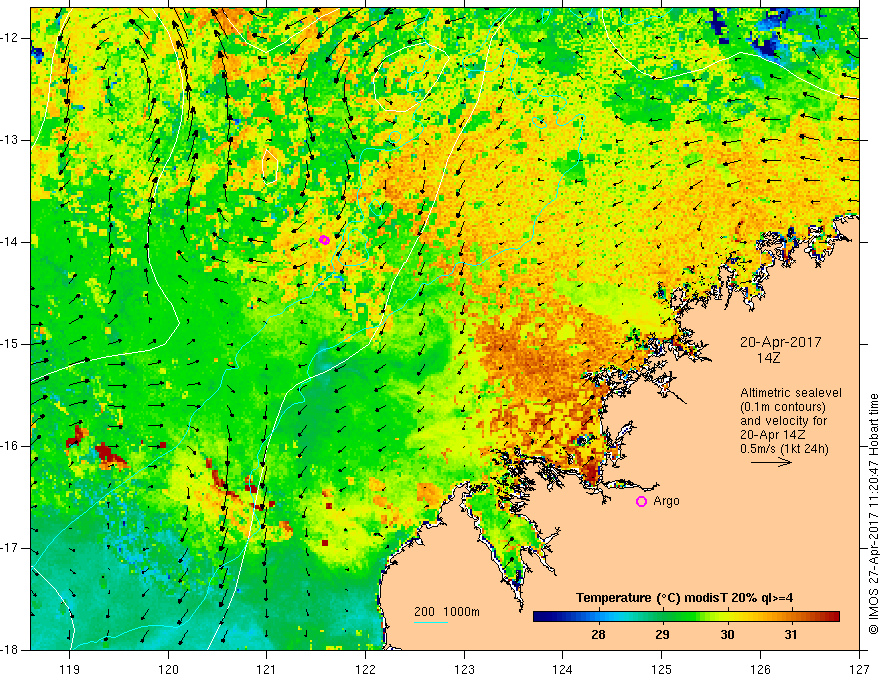Click the latitude label -16
The image size is (880, 680).
10,446
